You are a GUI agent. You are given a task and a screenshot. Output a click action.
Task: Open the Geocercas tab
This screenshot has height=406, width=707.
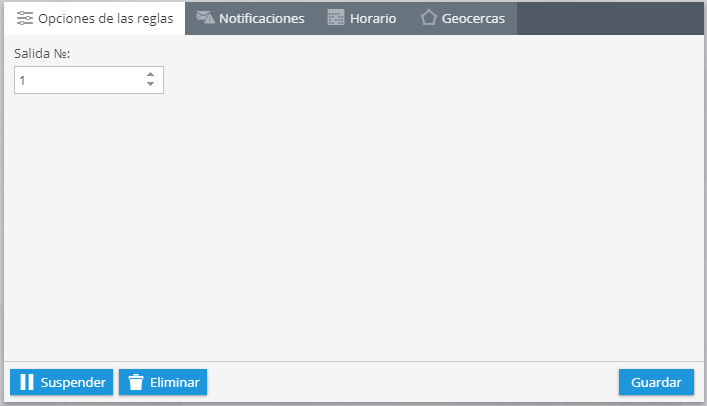pyautogui.click(x=463, y=18)
